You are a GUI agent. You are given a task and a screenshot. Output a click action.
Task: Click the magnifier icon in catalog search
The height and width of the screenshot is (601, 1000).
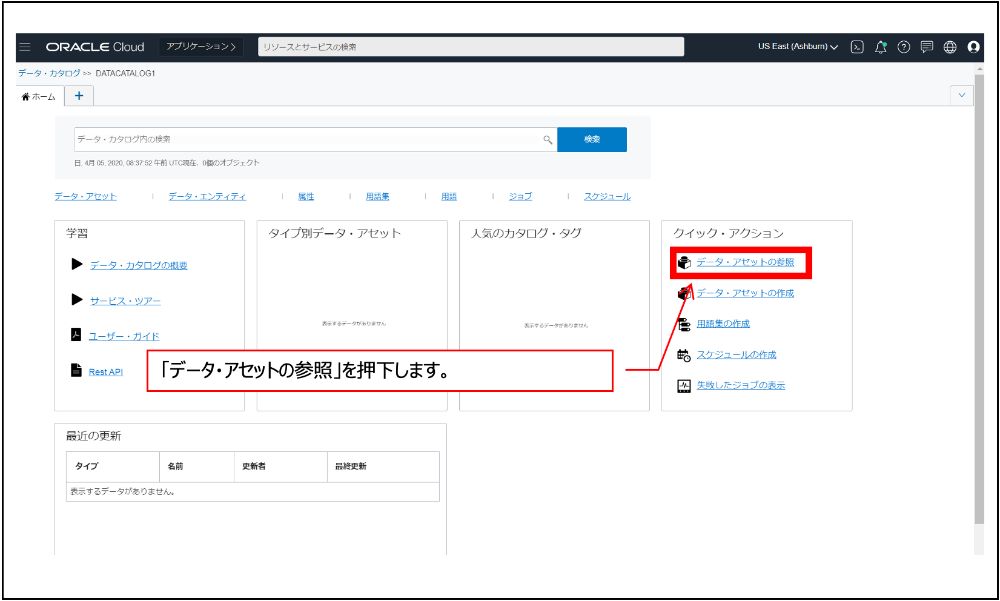pyautogui.click(x=548, y=140)
